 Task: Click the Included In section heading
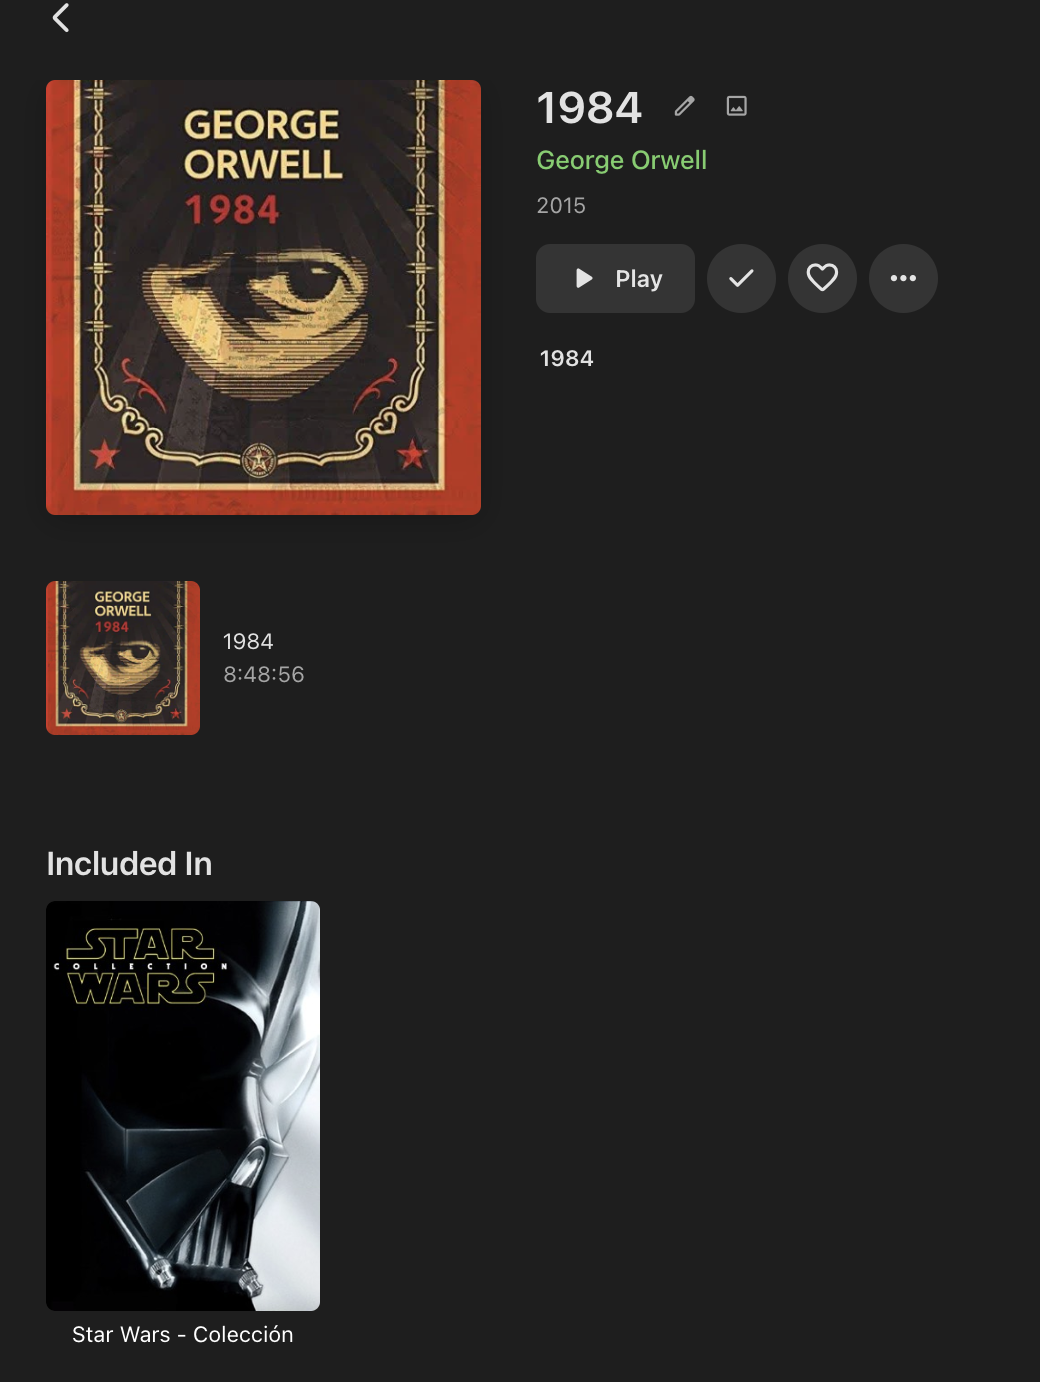[129, 863]
